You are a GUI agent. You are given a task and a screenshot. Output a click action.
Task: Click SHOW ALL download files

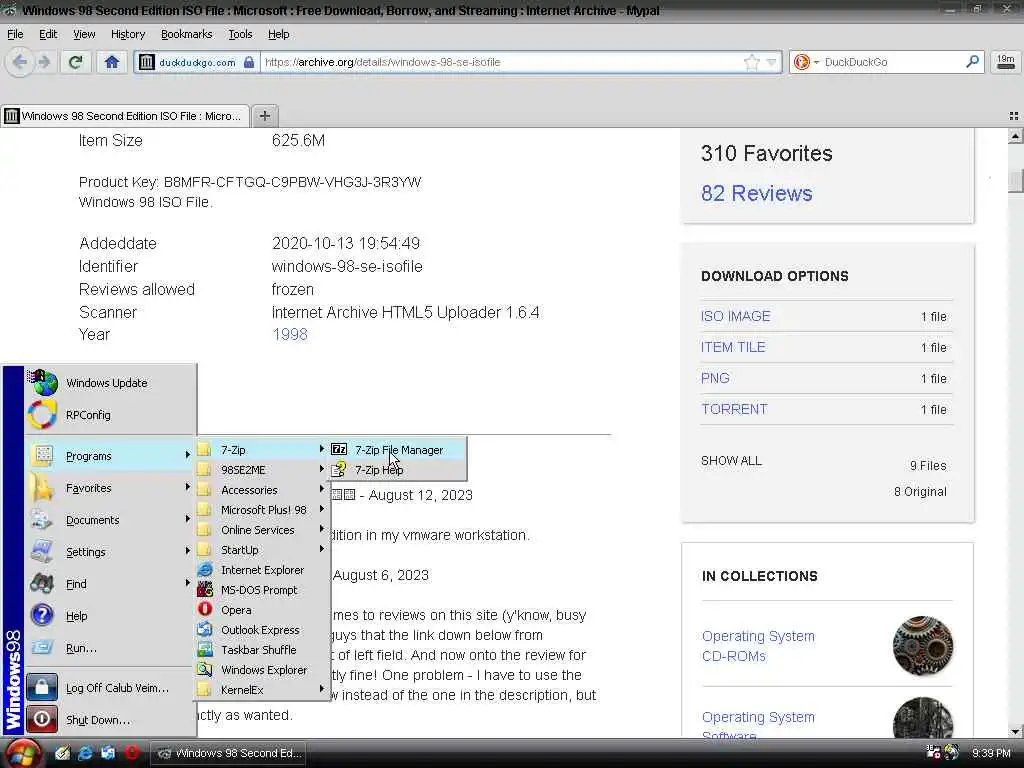pyautogui.click(x=731, y=460)
